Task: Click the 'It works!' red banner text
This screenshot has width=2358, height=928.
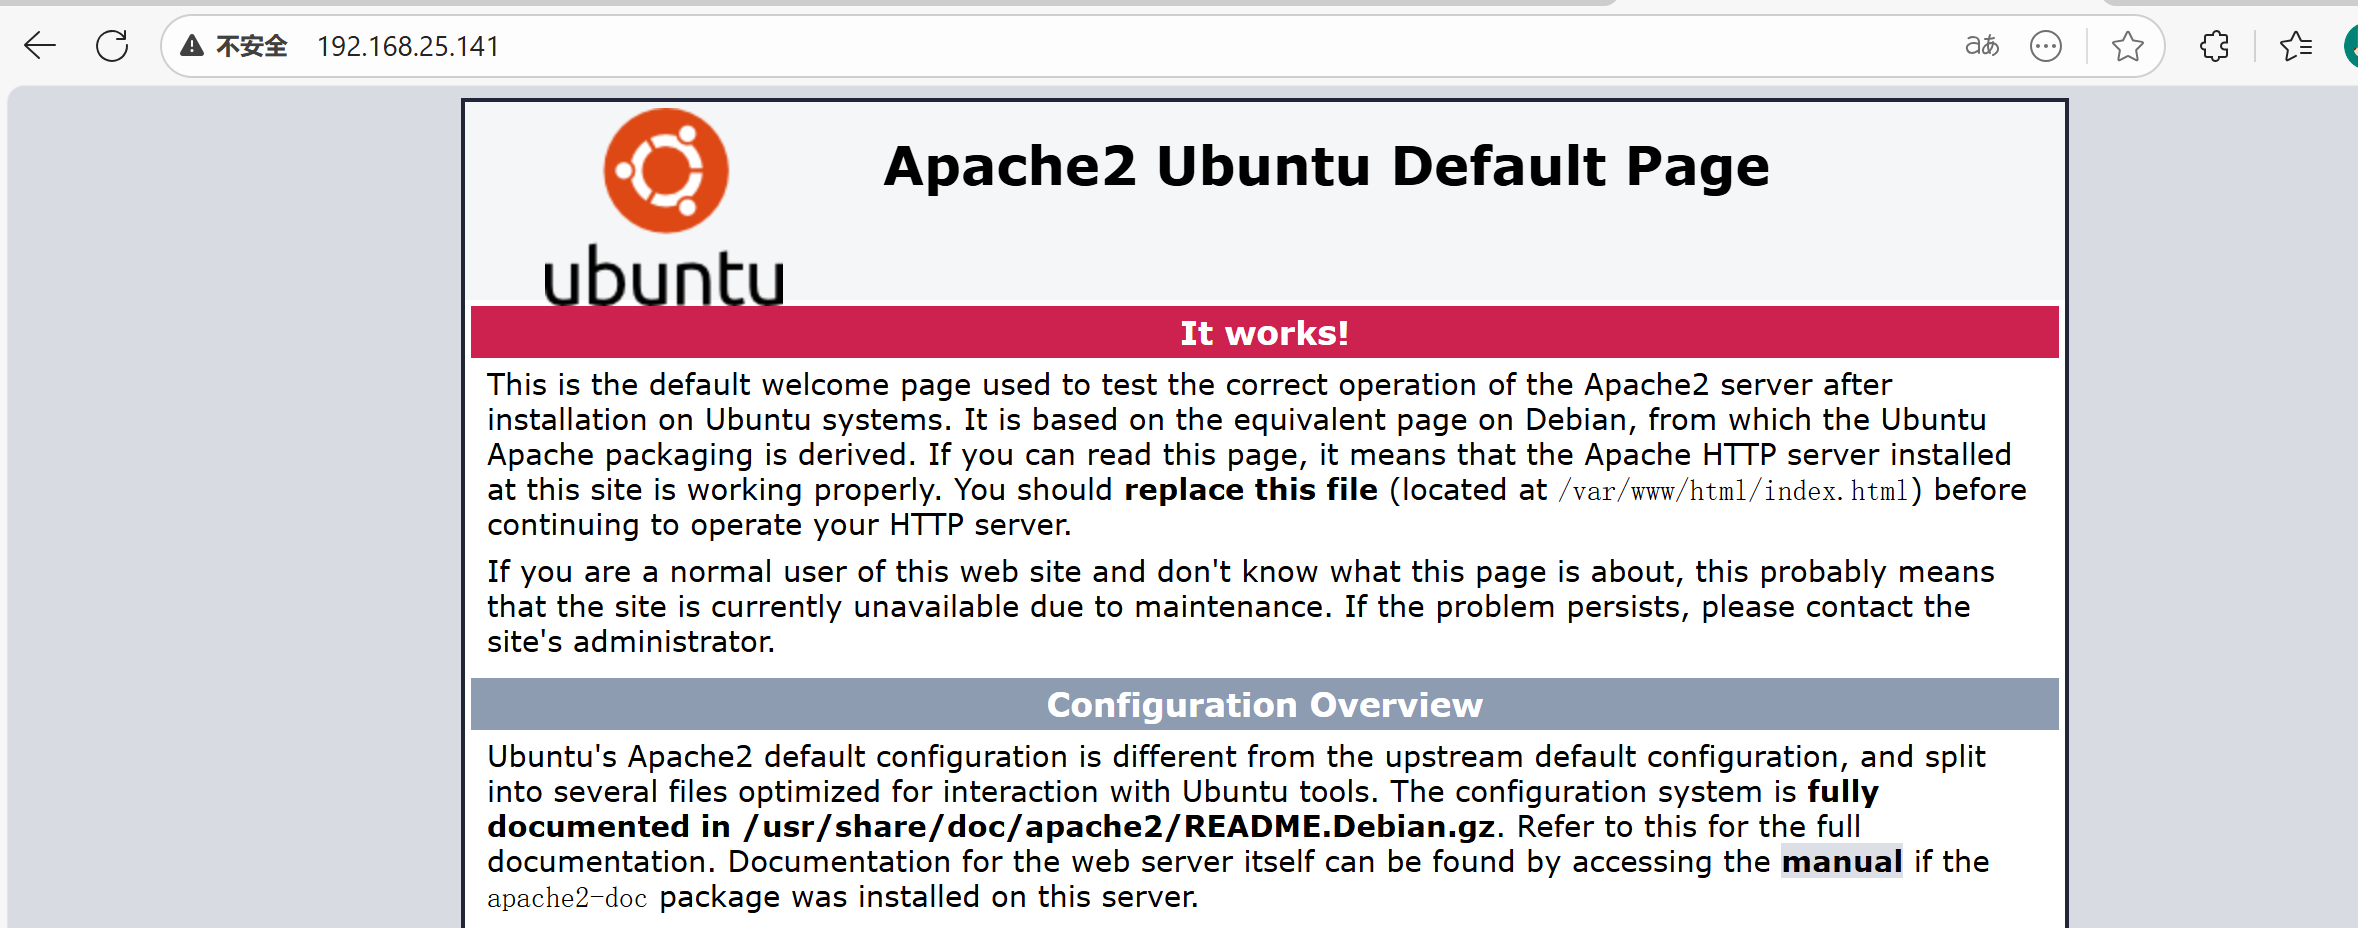Action: coord(1264,333)
